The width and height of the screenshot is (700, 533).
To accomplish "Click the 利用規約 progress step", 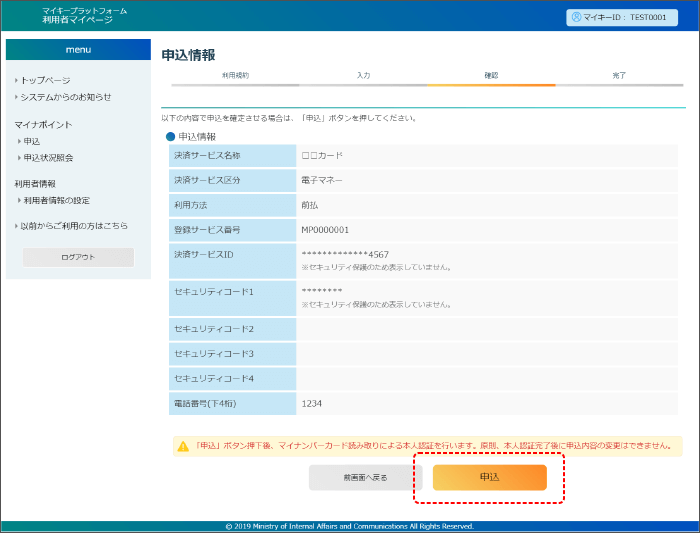I will coord(235,76).
